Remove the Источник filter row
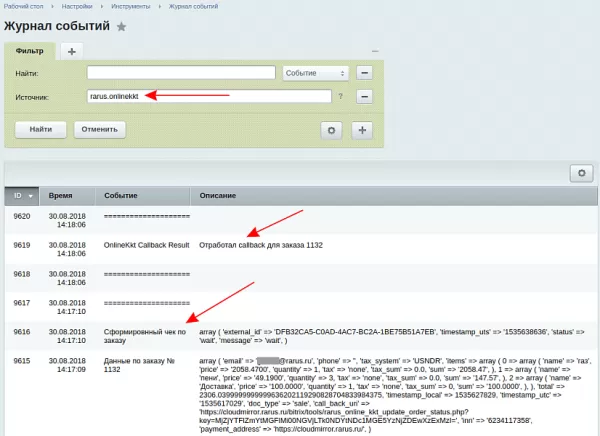Screen dimensions: 600x436 (x=364, y=96)
